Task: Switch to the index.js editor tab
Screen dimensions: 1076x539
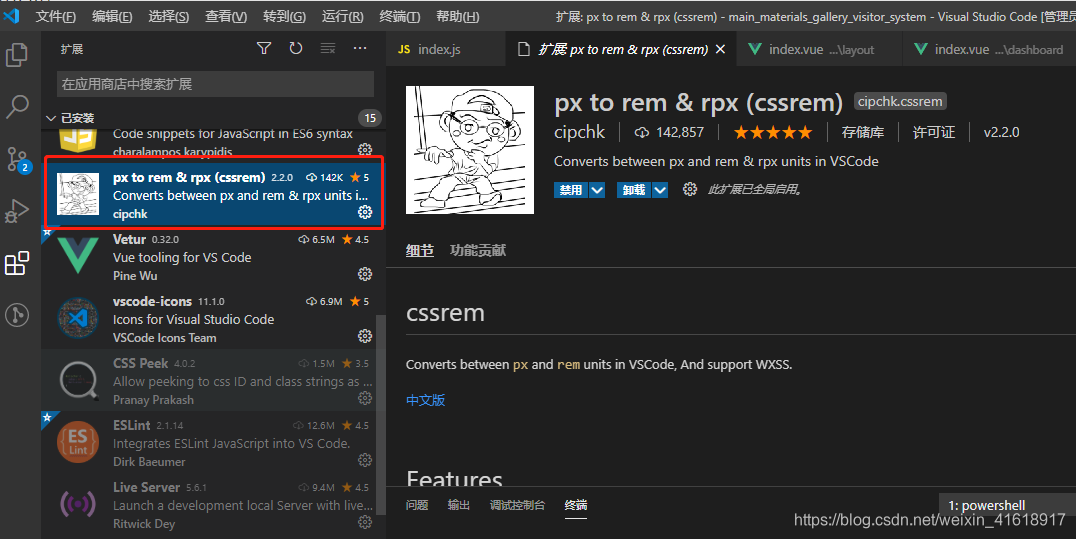Action: (x=446, y=49)
